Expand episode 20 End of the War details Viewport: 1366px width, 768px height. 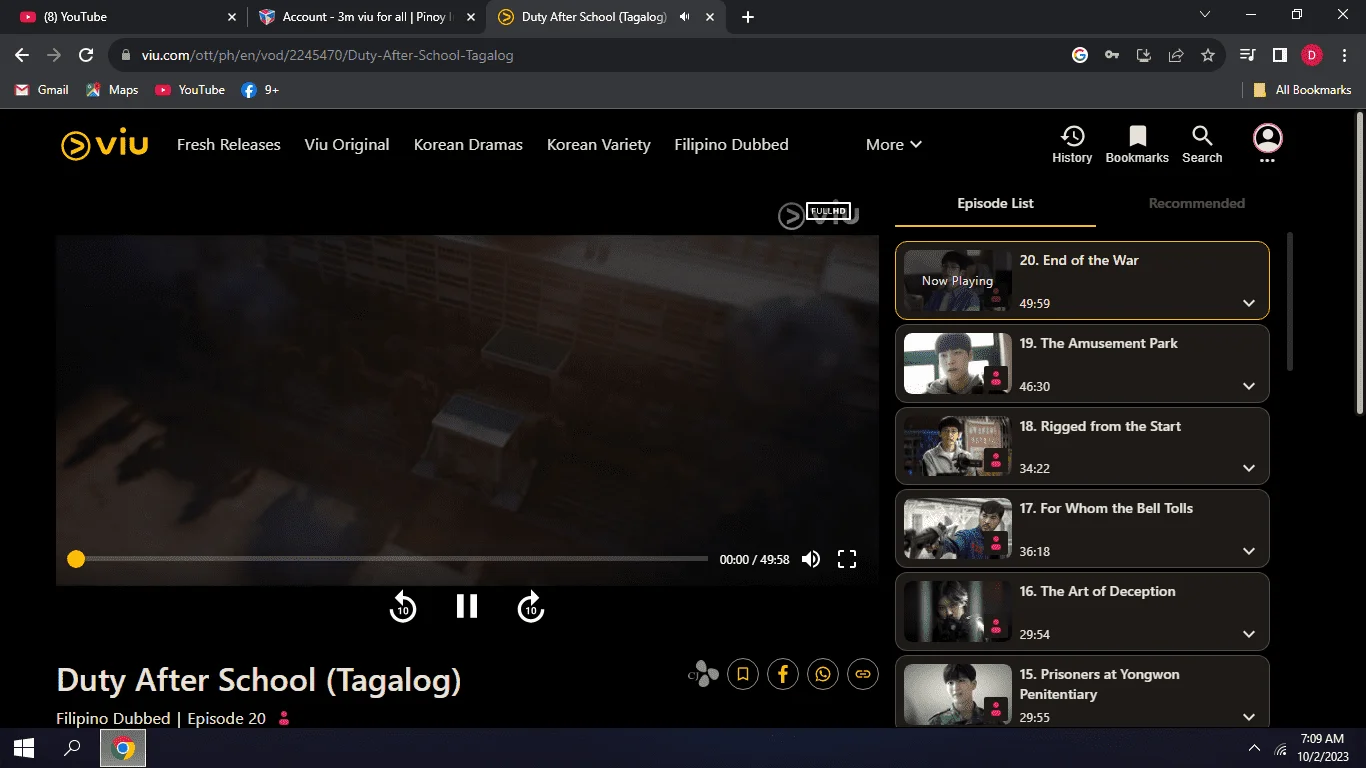tap(1249, 303)
